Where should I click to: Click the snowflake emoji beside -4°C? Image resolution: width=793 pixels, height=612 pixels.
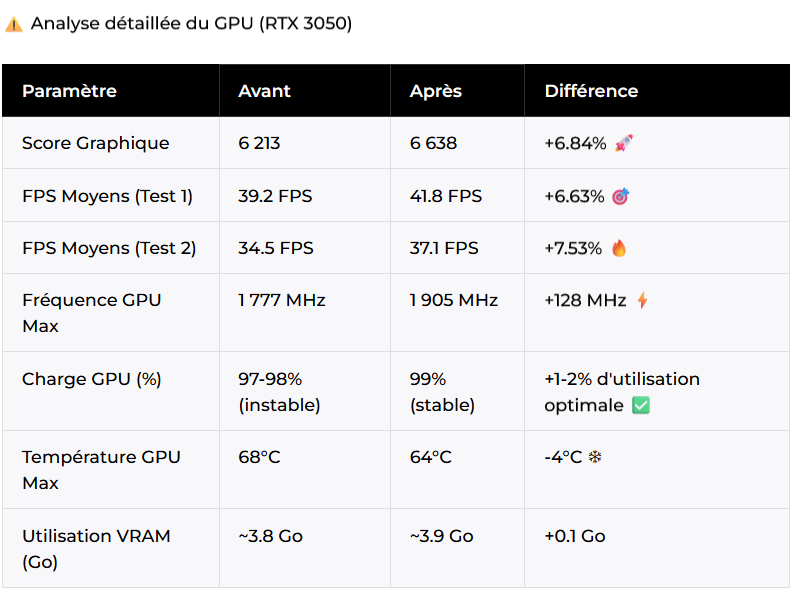(x=595, y=457)
